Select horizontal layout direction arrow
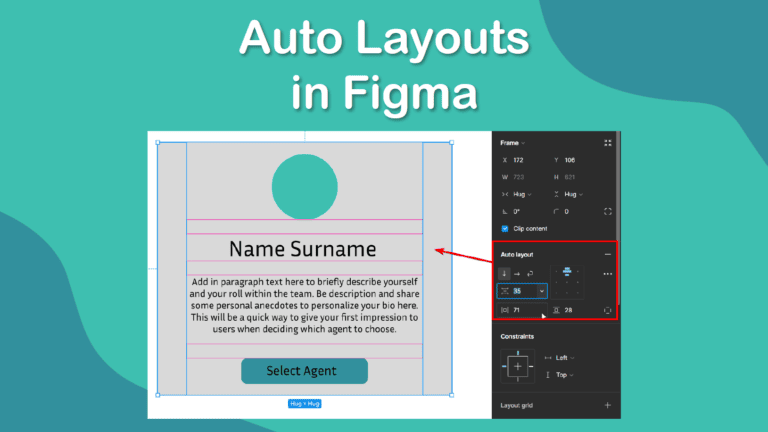The image size is (768, 432). (x=517, y=274)
